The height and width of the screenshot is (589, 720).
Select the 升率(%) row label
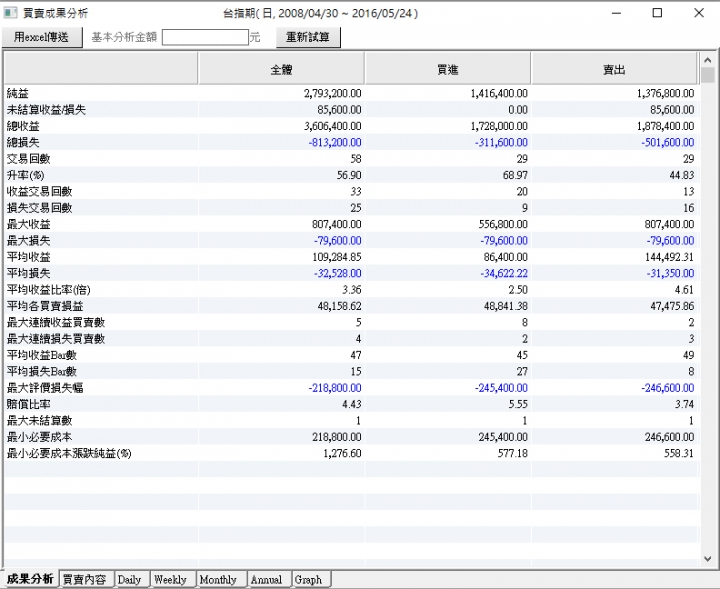click(x=25, y=175)
